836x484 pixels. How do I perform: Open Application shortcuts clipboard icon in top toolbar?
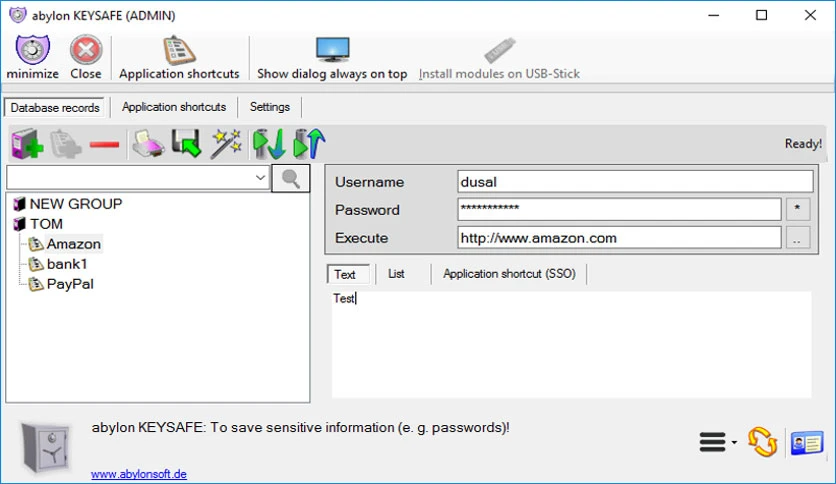(x=179, y=50)
